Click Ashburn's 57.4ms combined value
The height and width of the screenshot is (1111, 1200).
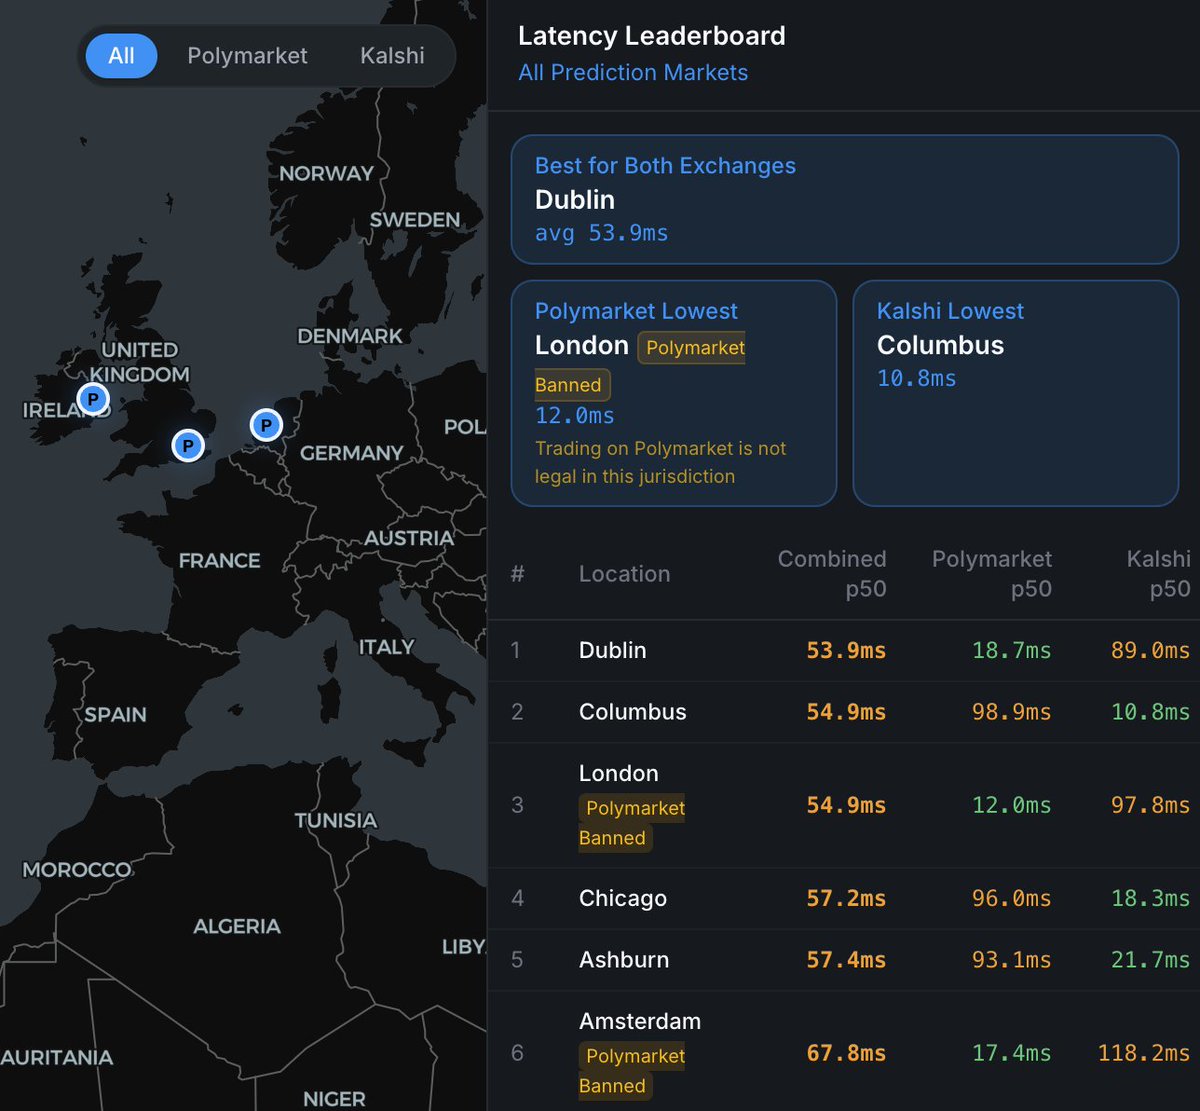pos(846,960)
